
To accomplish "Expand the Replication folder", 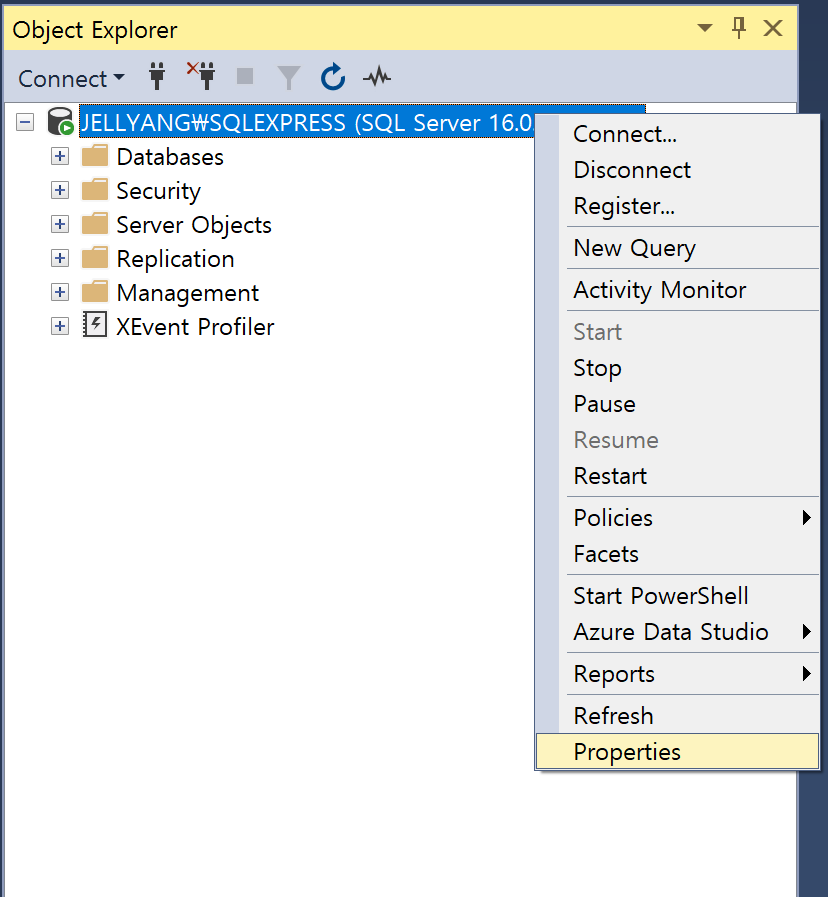I will coord(60,258).
